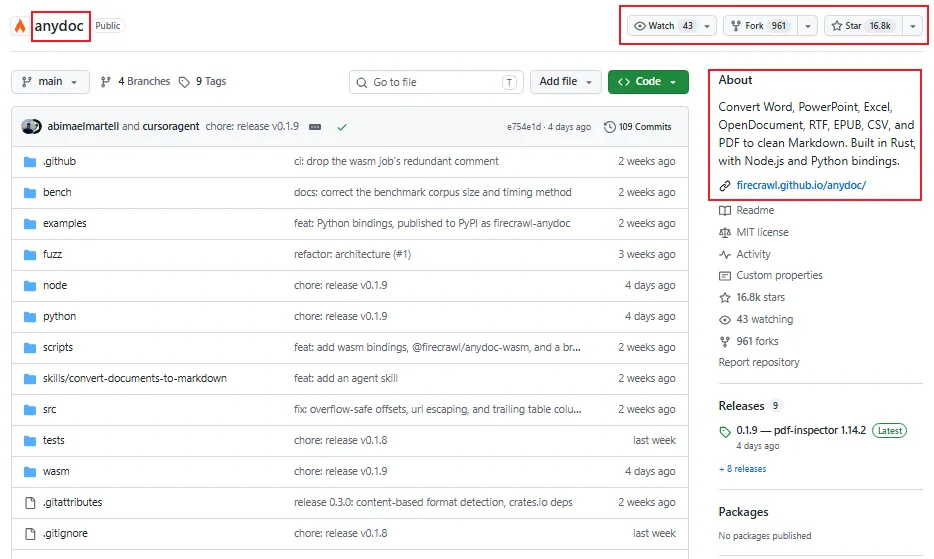Open cursoragent author link
This screenshot has height=559, width=934.
coord(171,126)
